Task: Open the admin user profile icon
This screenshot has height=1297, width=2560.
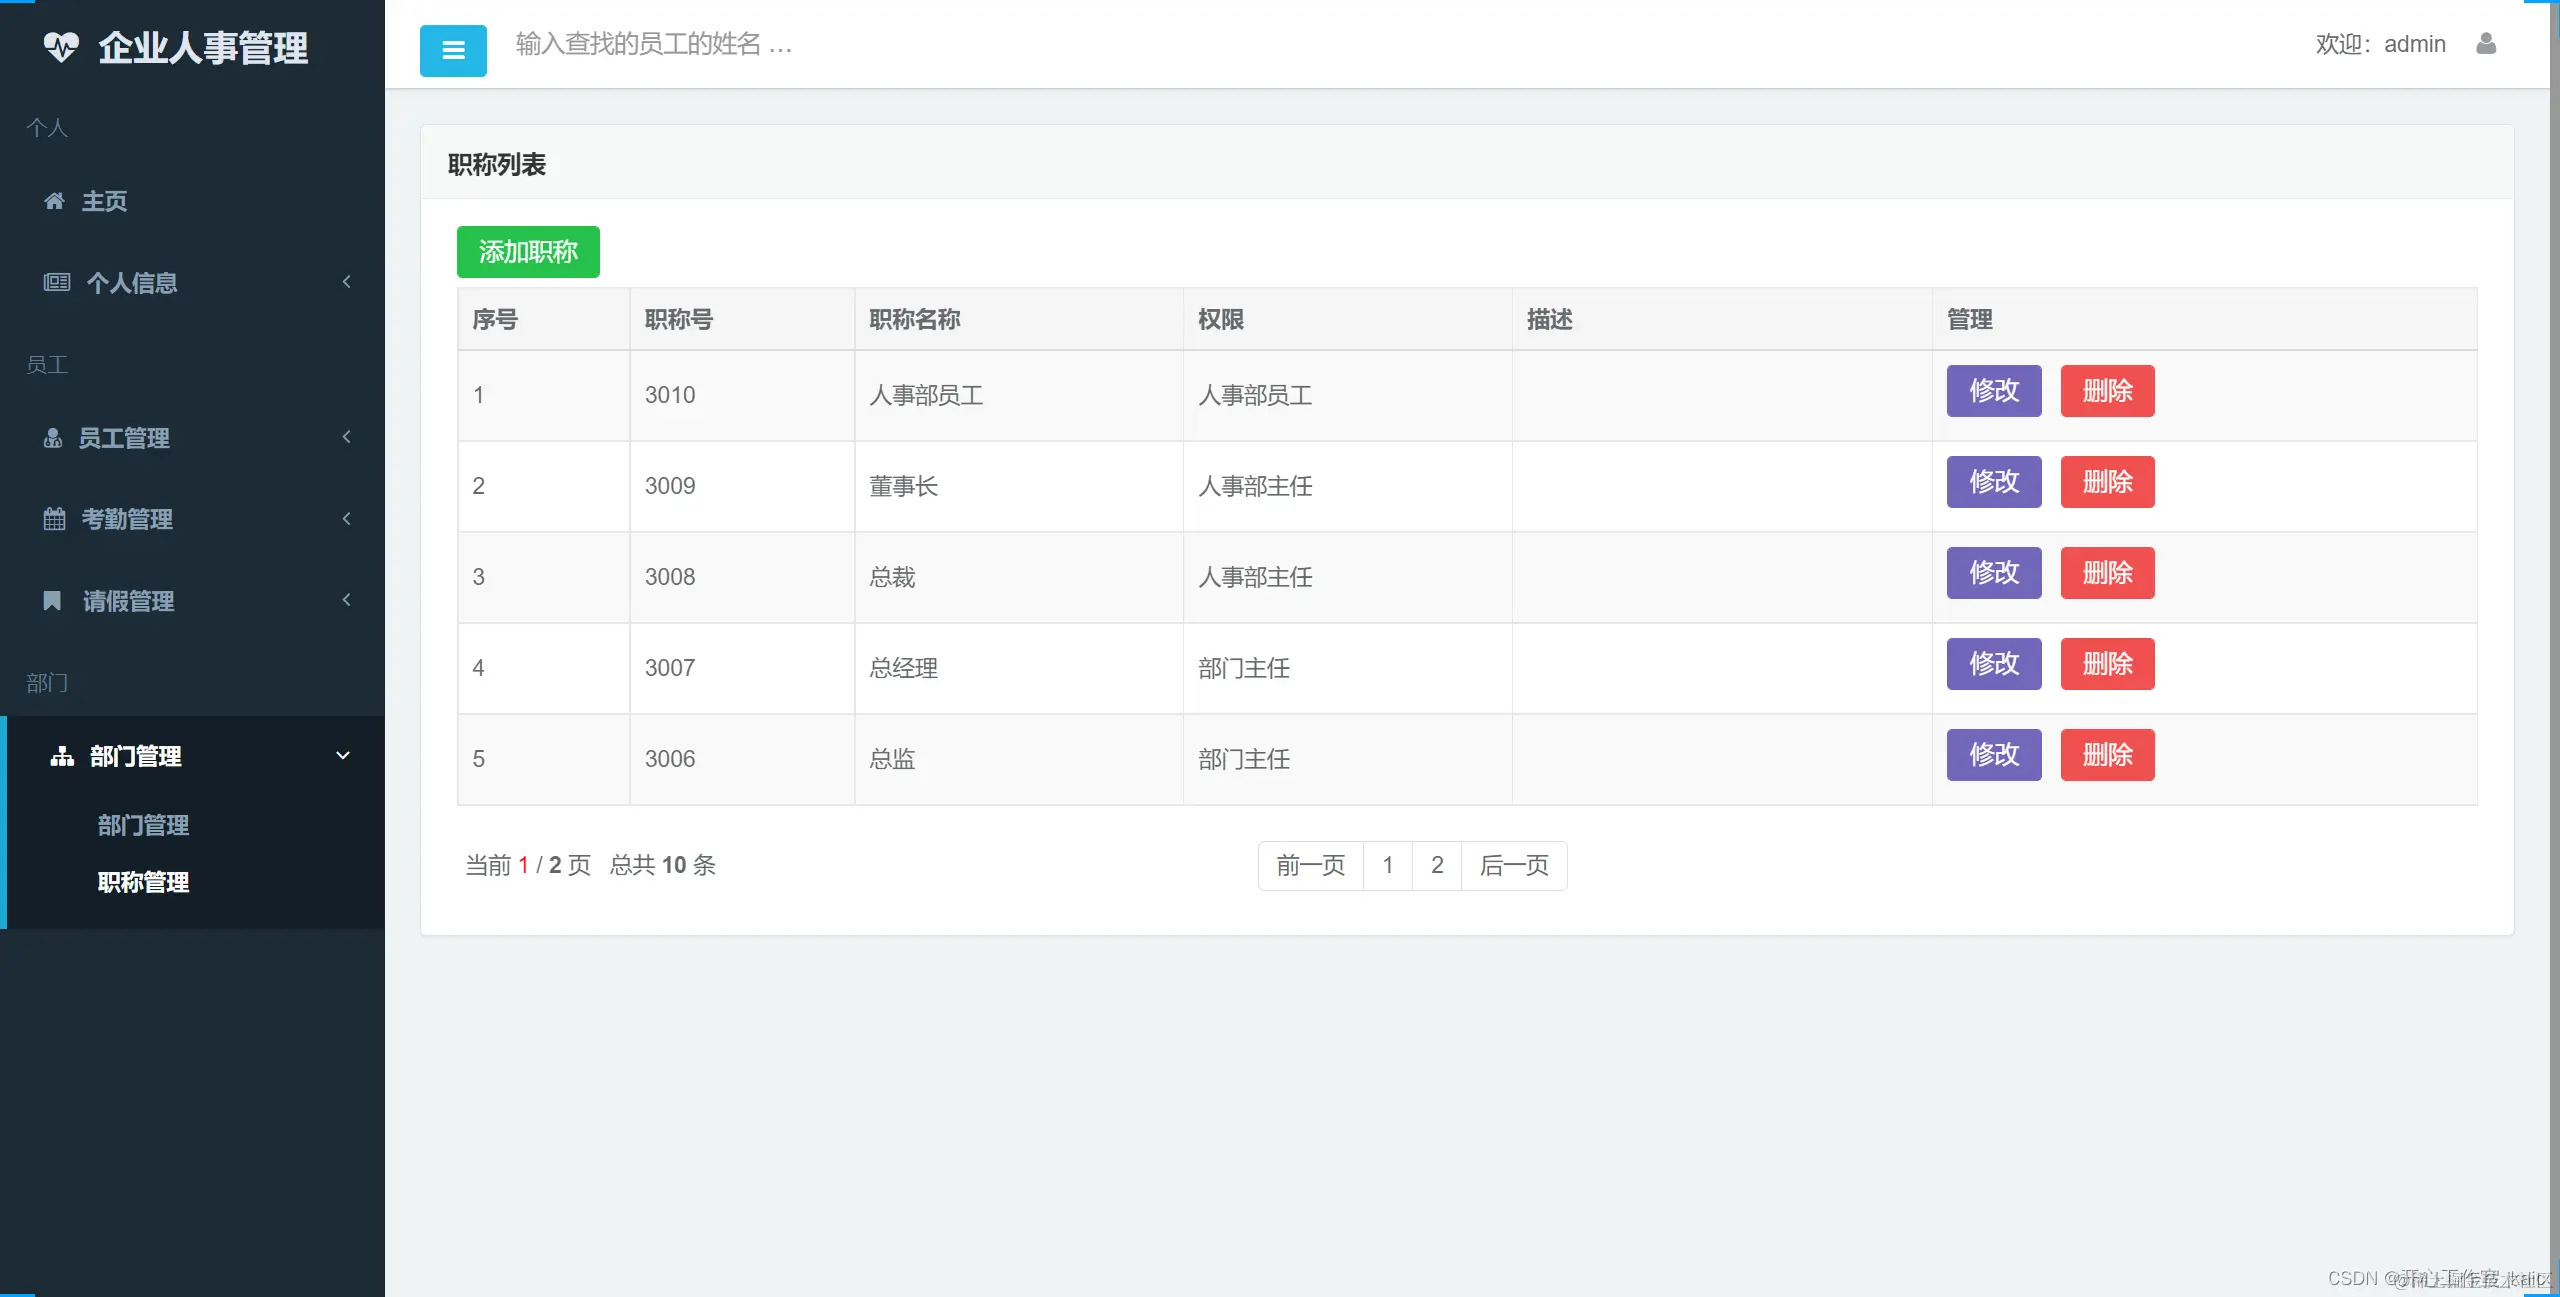Action: (2486, 44)
